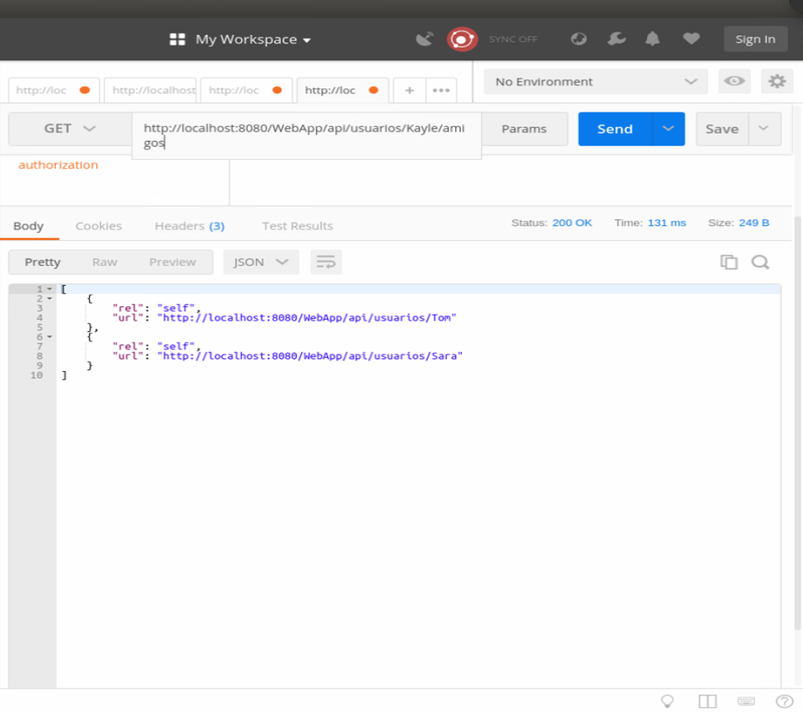Click the red sync status icon
The width and height of the screenshot is (803, 712).
coord(462,39)
